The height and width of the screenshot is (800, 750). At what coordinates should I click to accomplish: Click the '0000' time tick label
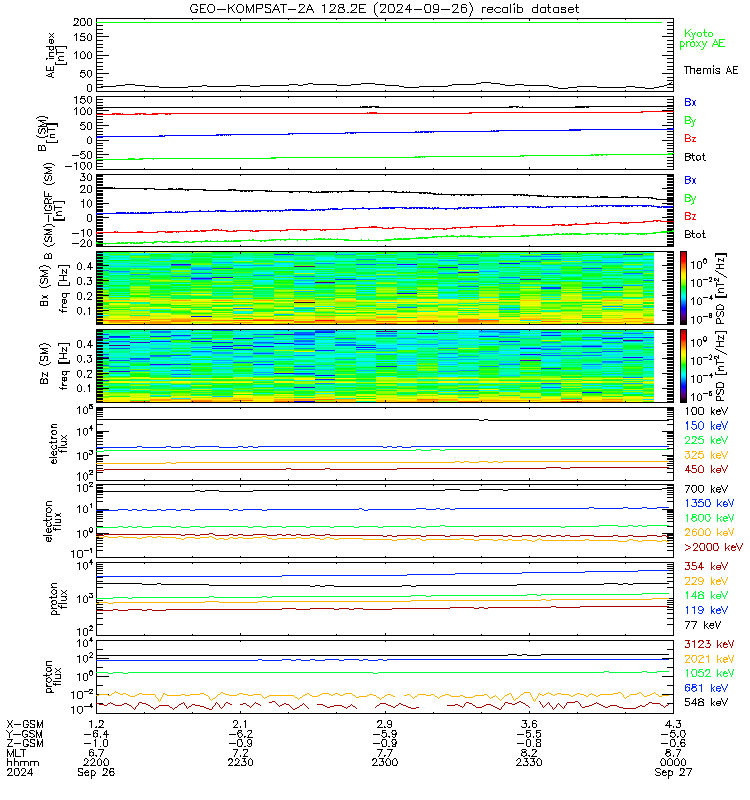pos(673,762)
